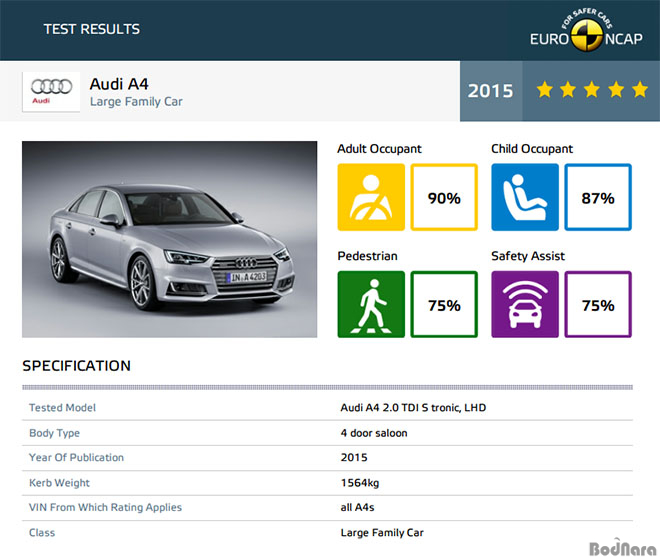Click the Audi A4 model name
The height and width of the screenshot is (559, 660).
click(x=119, y=84)
